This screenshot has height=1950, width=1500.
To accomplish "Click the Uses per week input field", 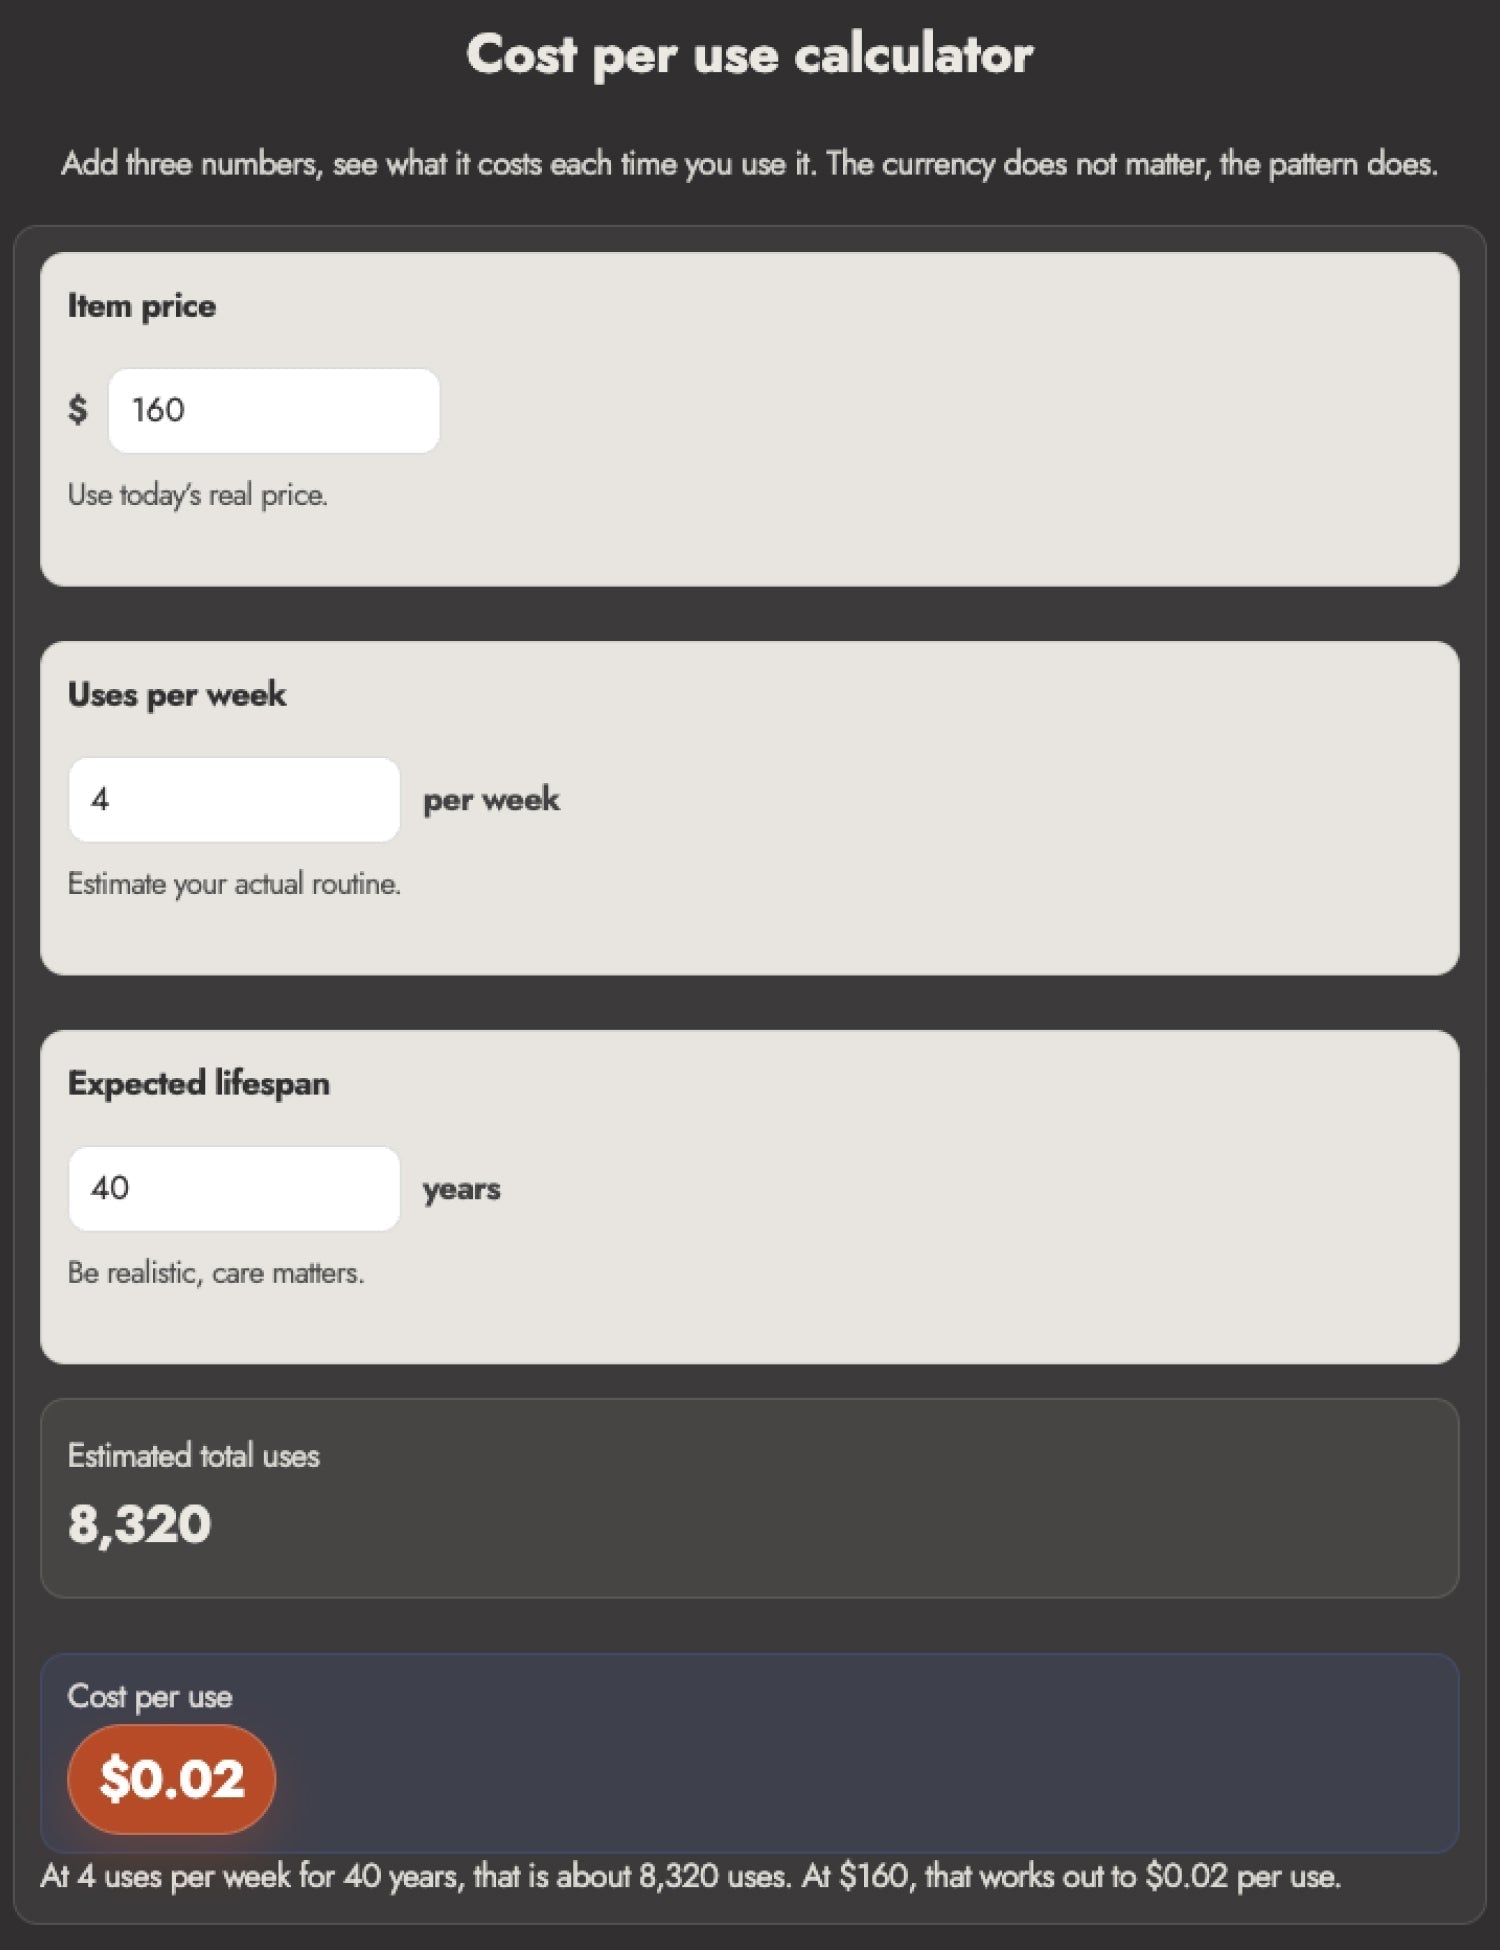I will [232, 800].
